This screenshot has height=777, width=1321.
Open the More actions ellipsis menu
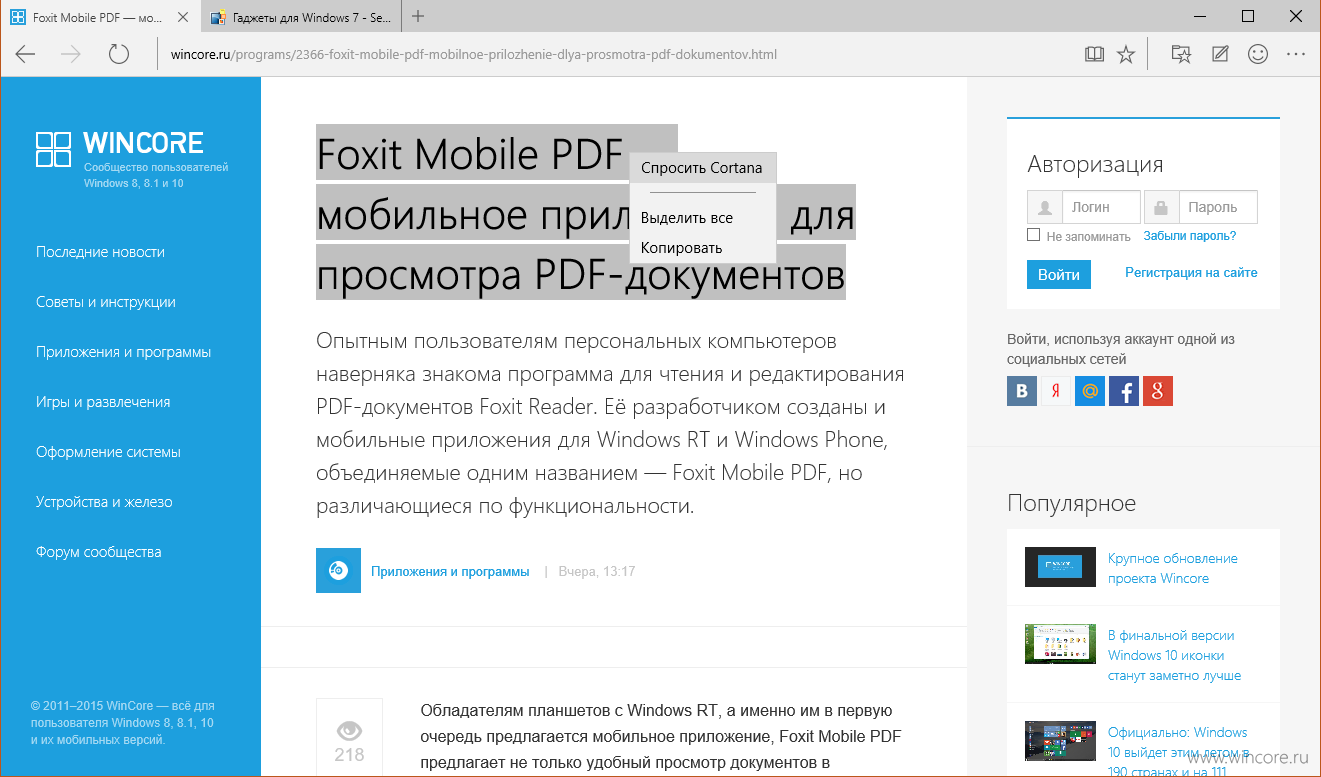[x=1296, y=54]
